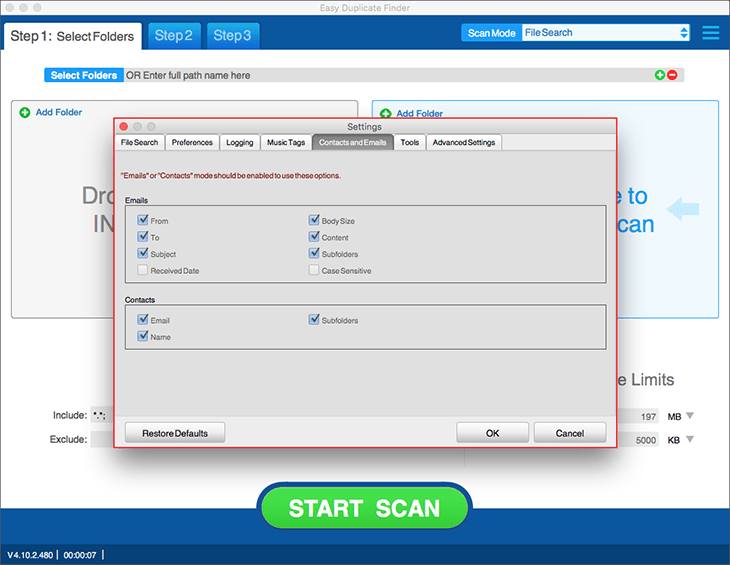730x565 pixels.
Task: Go to the Step 3 tab
Action: (233, 36)
